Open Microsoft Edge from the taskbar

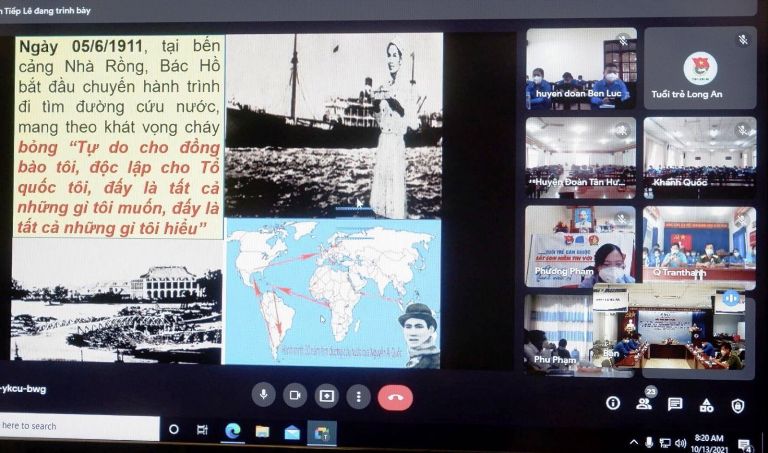233,431
